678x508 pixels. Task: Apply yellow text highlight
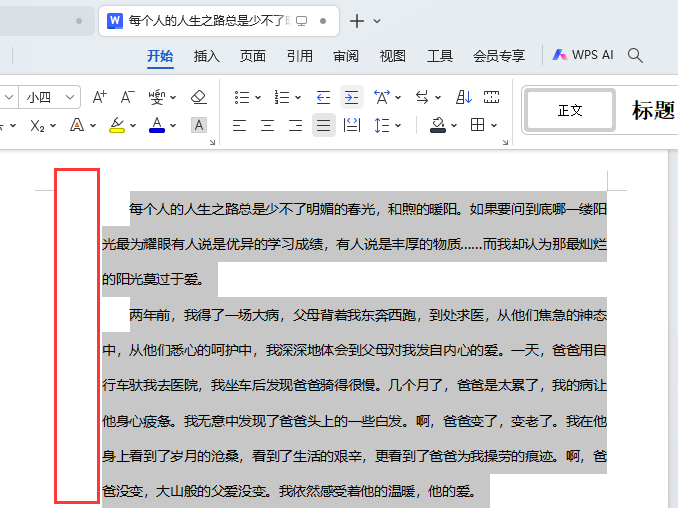[x=117, y=125]
